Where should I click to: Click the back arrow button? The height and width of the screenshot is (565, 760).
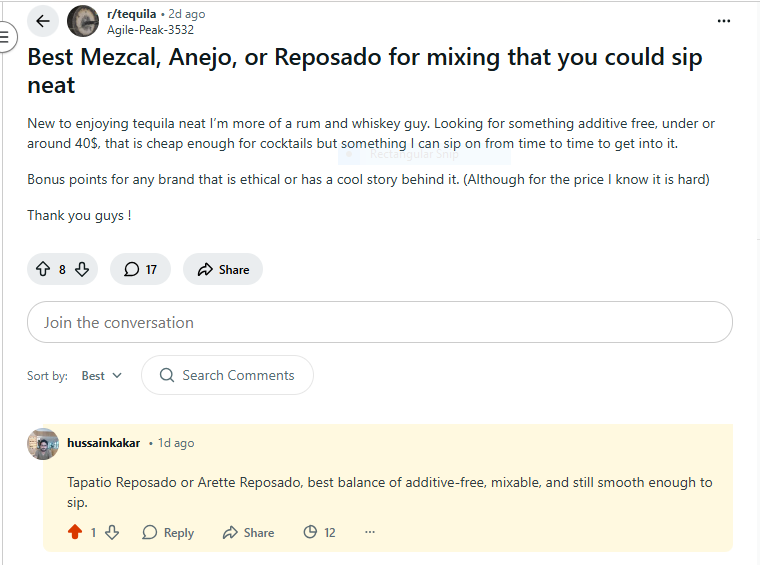tap(42, 20)
